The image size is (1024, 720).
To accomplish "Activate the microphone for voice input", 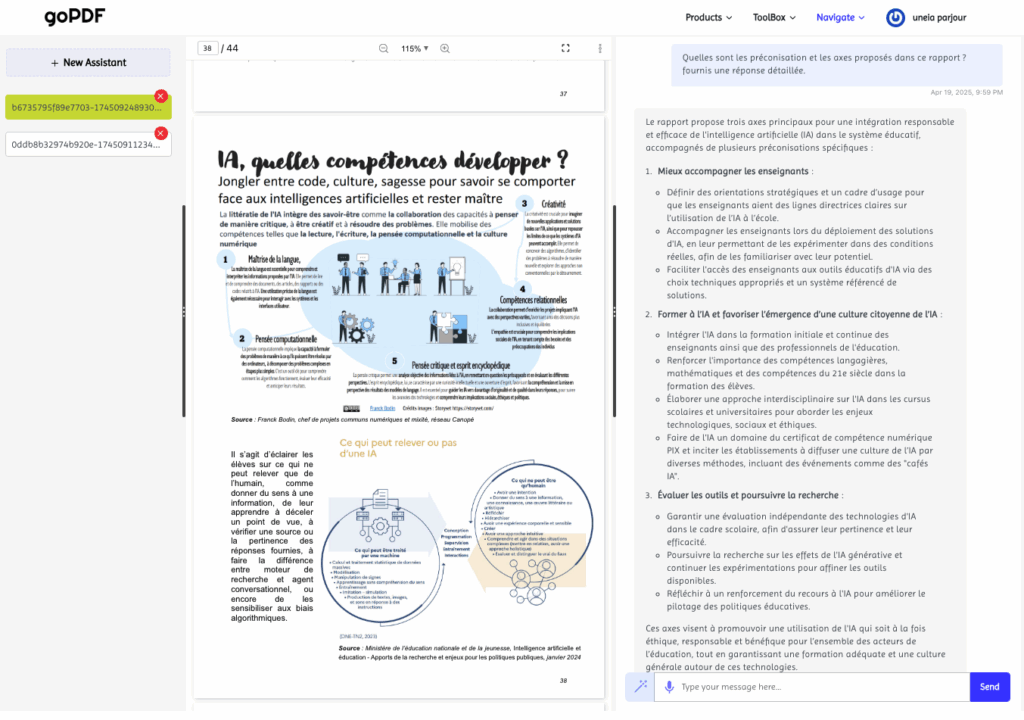I will click(x=668, y=687).
